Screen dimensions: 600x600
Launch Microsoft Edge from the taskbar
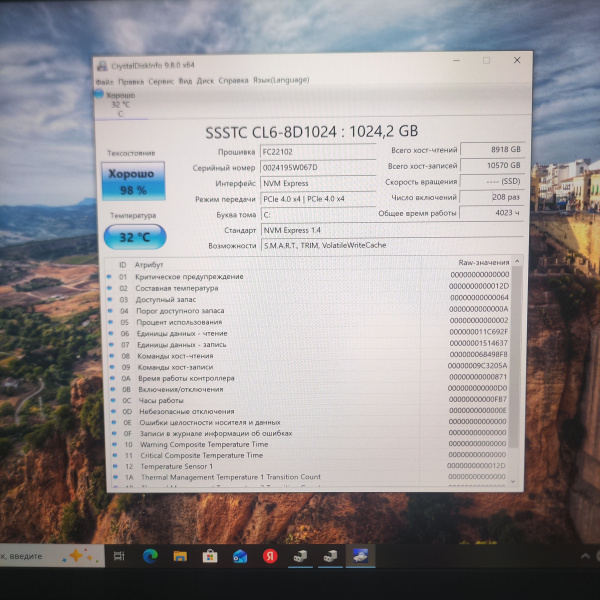point(150,556)
